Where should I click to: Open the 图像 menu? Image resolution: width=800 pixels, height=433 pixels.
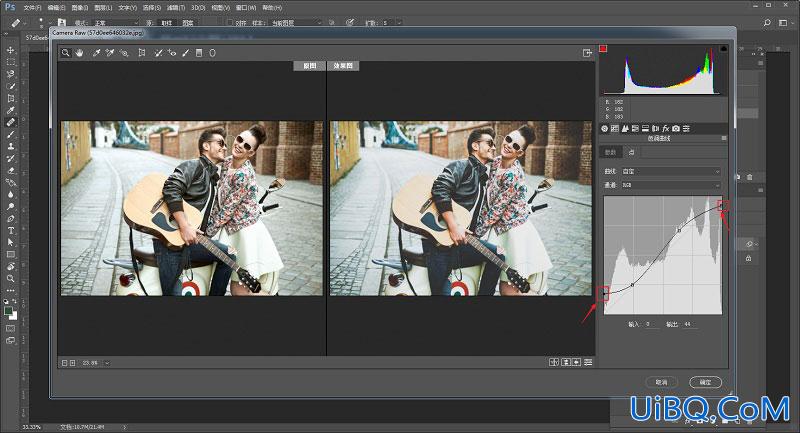click(x=80, y=8)
